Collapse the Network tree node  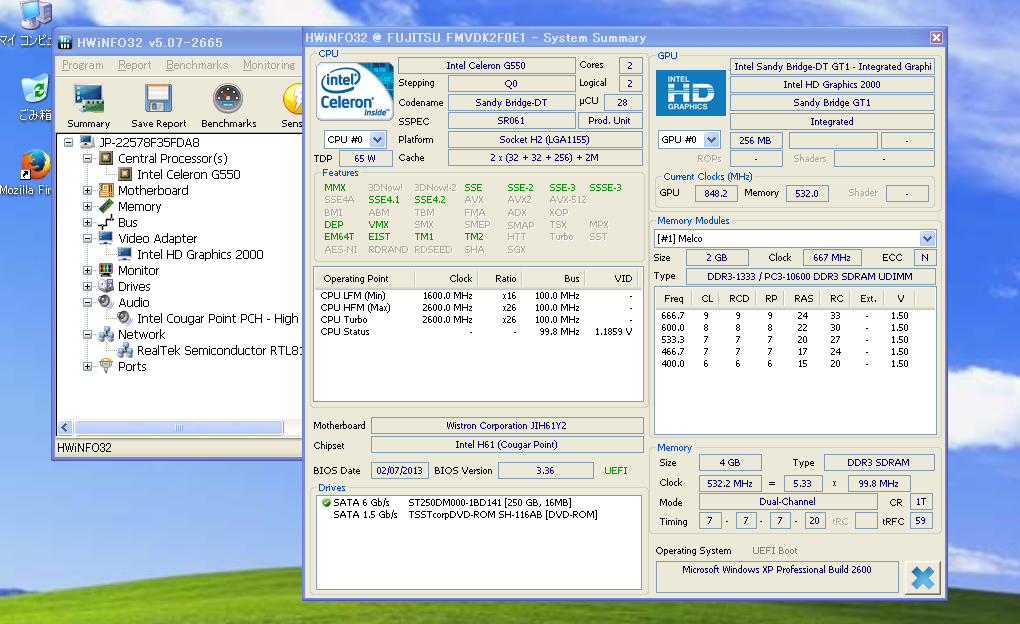(87, 334)
